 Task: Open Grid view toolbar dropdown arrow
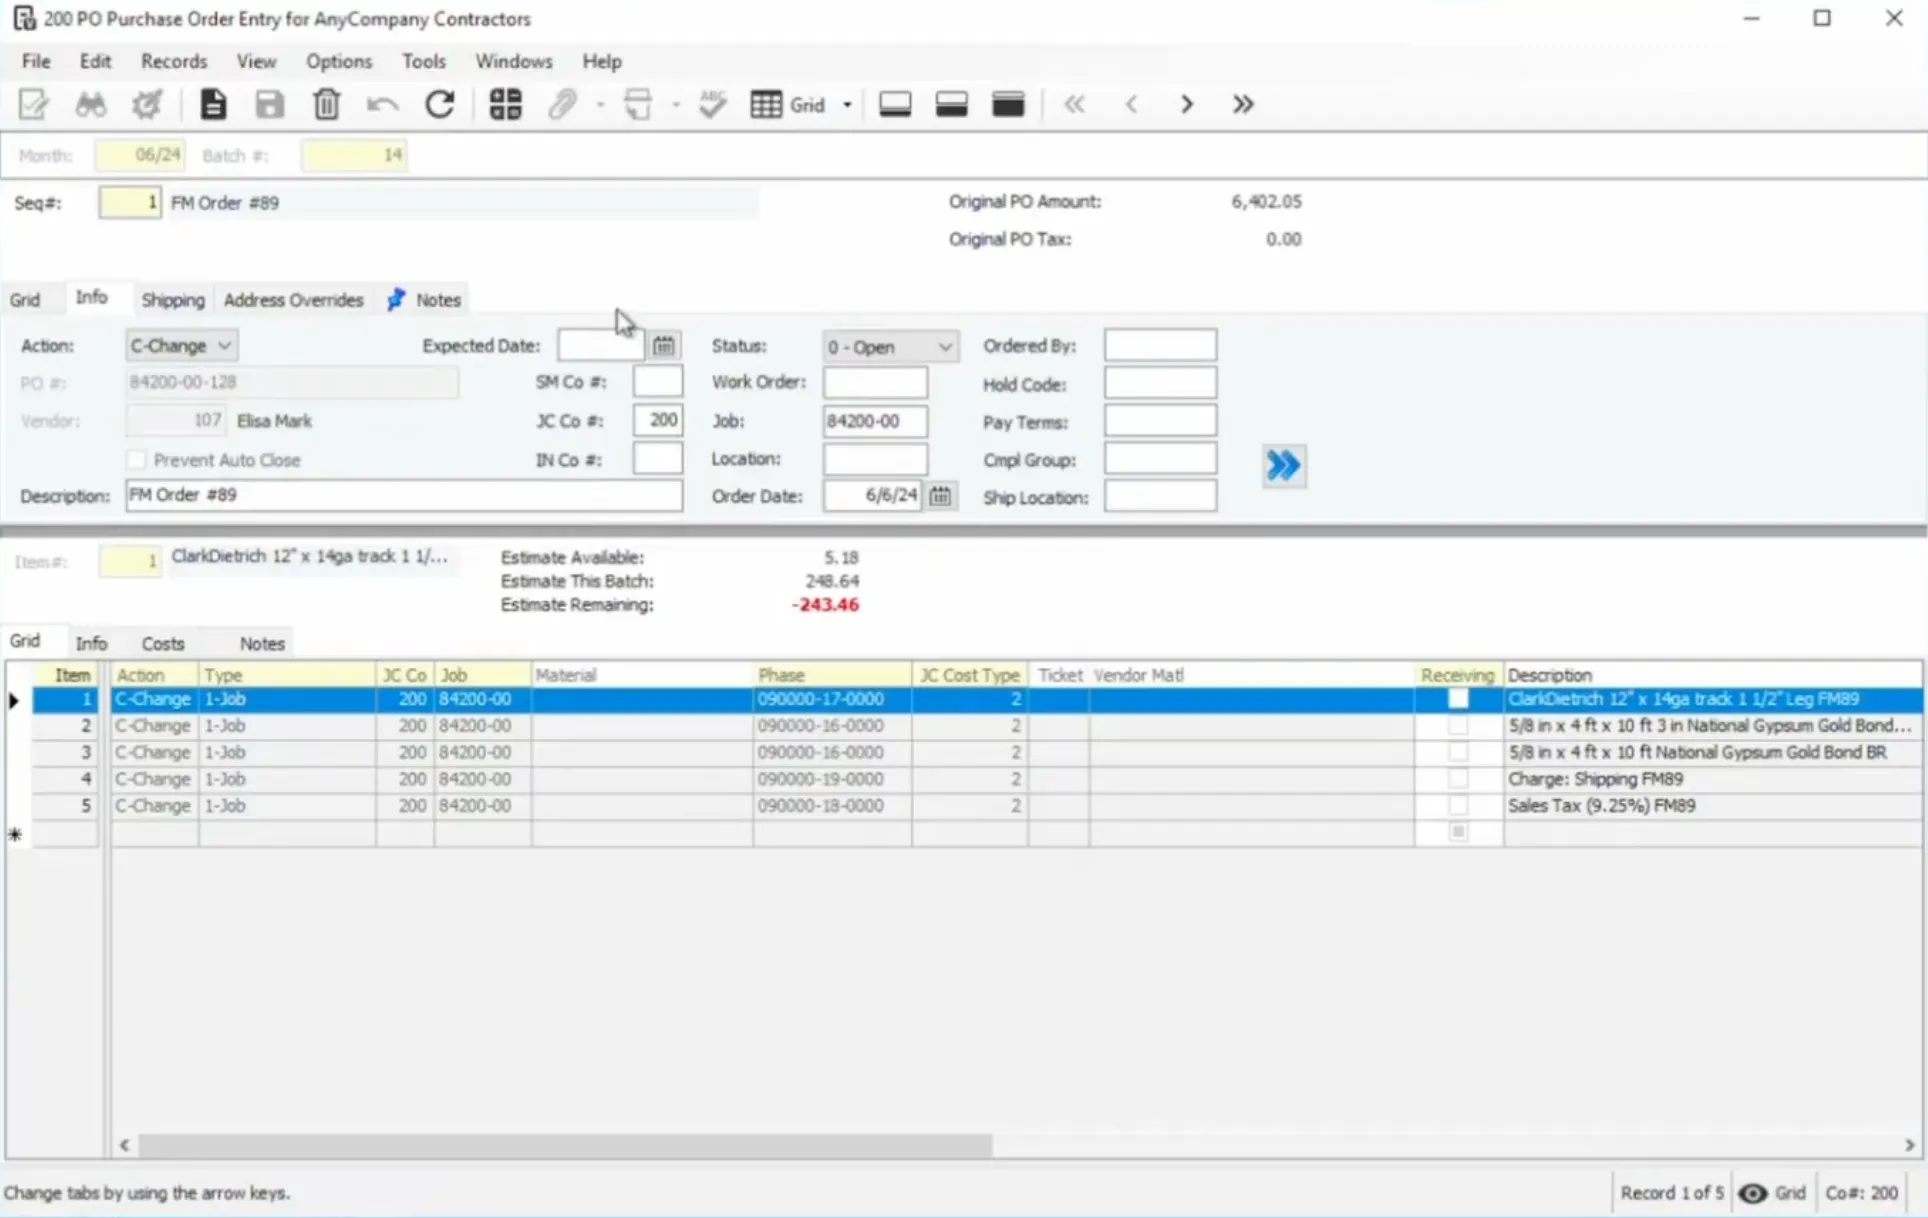point(847,105)
